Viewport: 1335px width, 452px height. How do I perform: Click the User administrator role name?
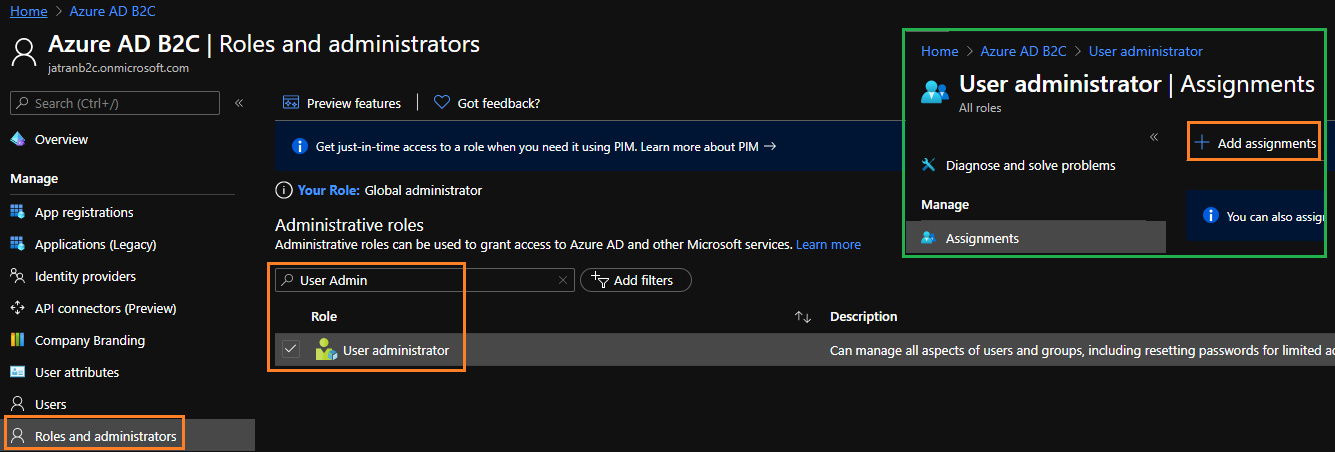tap(396, 350)
